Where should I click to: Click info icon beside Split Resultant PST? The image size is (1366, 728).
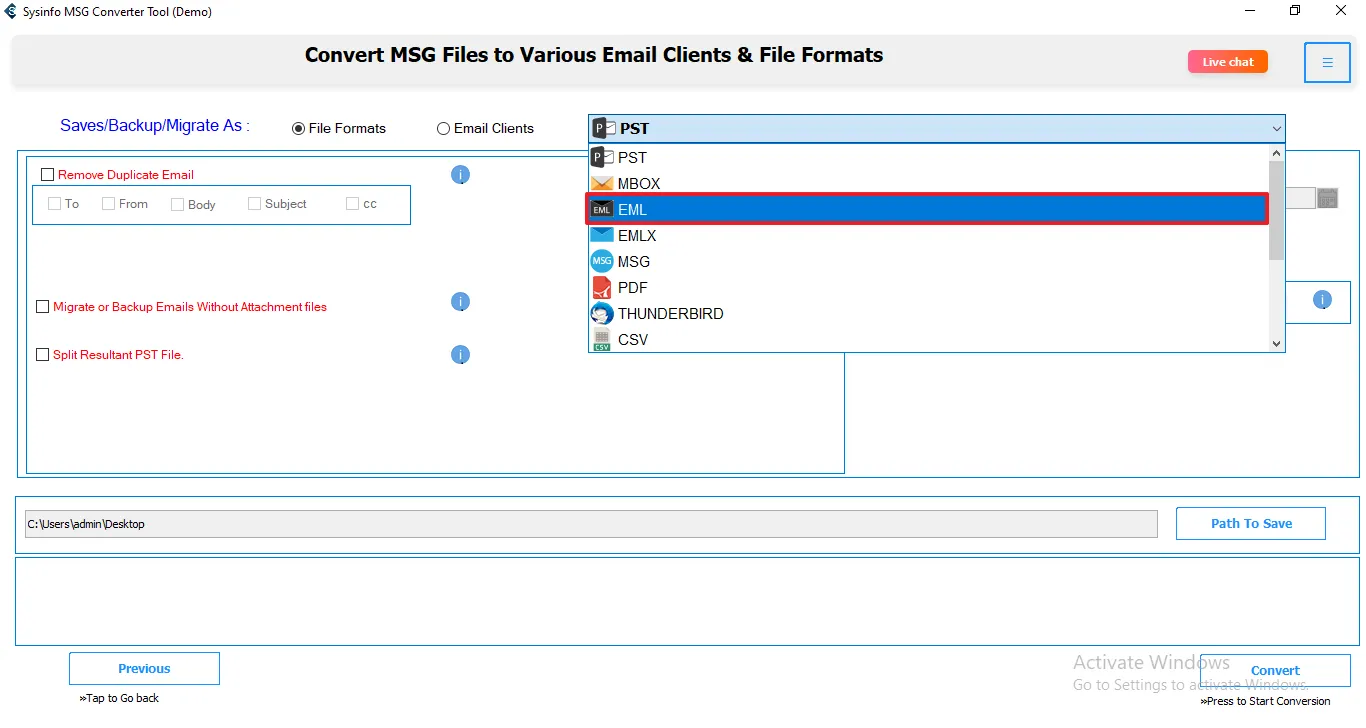pyautogui.click(x=460, y=355)
